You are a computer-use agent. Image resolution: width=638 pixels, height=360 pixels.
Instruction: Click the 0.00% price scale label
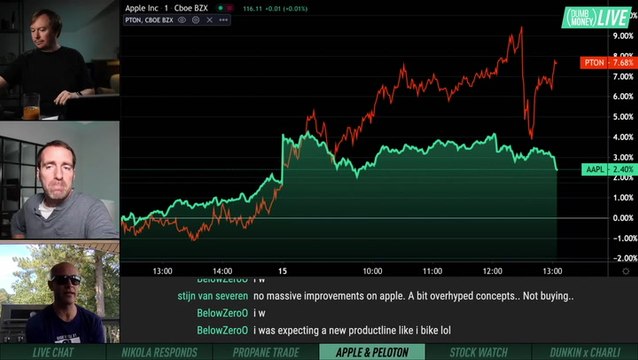[x=623, y=218]
